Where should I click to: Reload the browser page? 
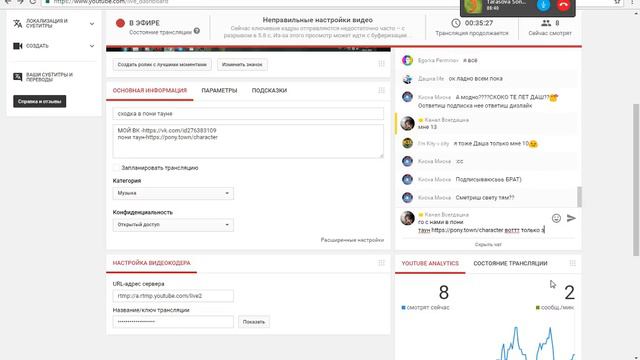[x=33, y=2]
